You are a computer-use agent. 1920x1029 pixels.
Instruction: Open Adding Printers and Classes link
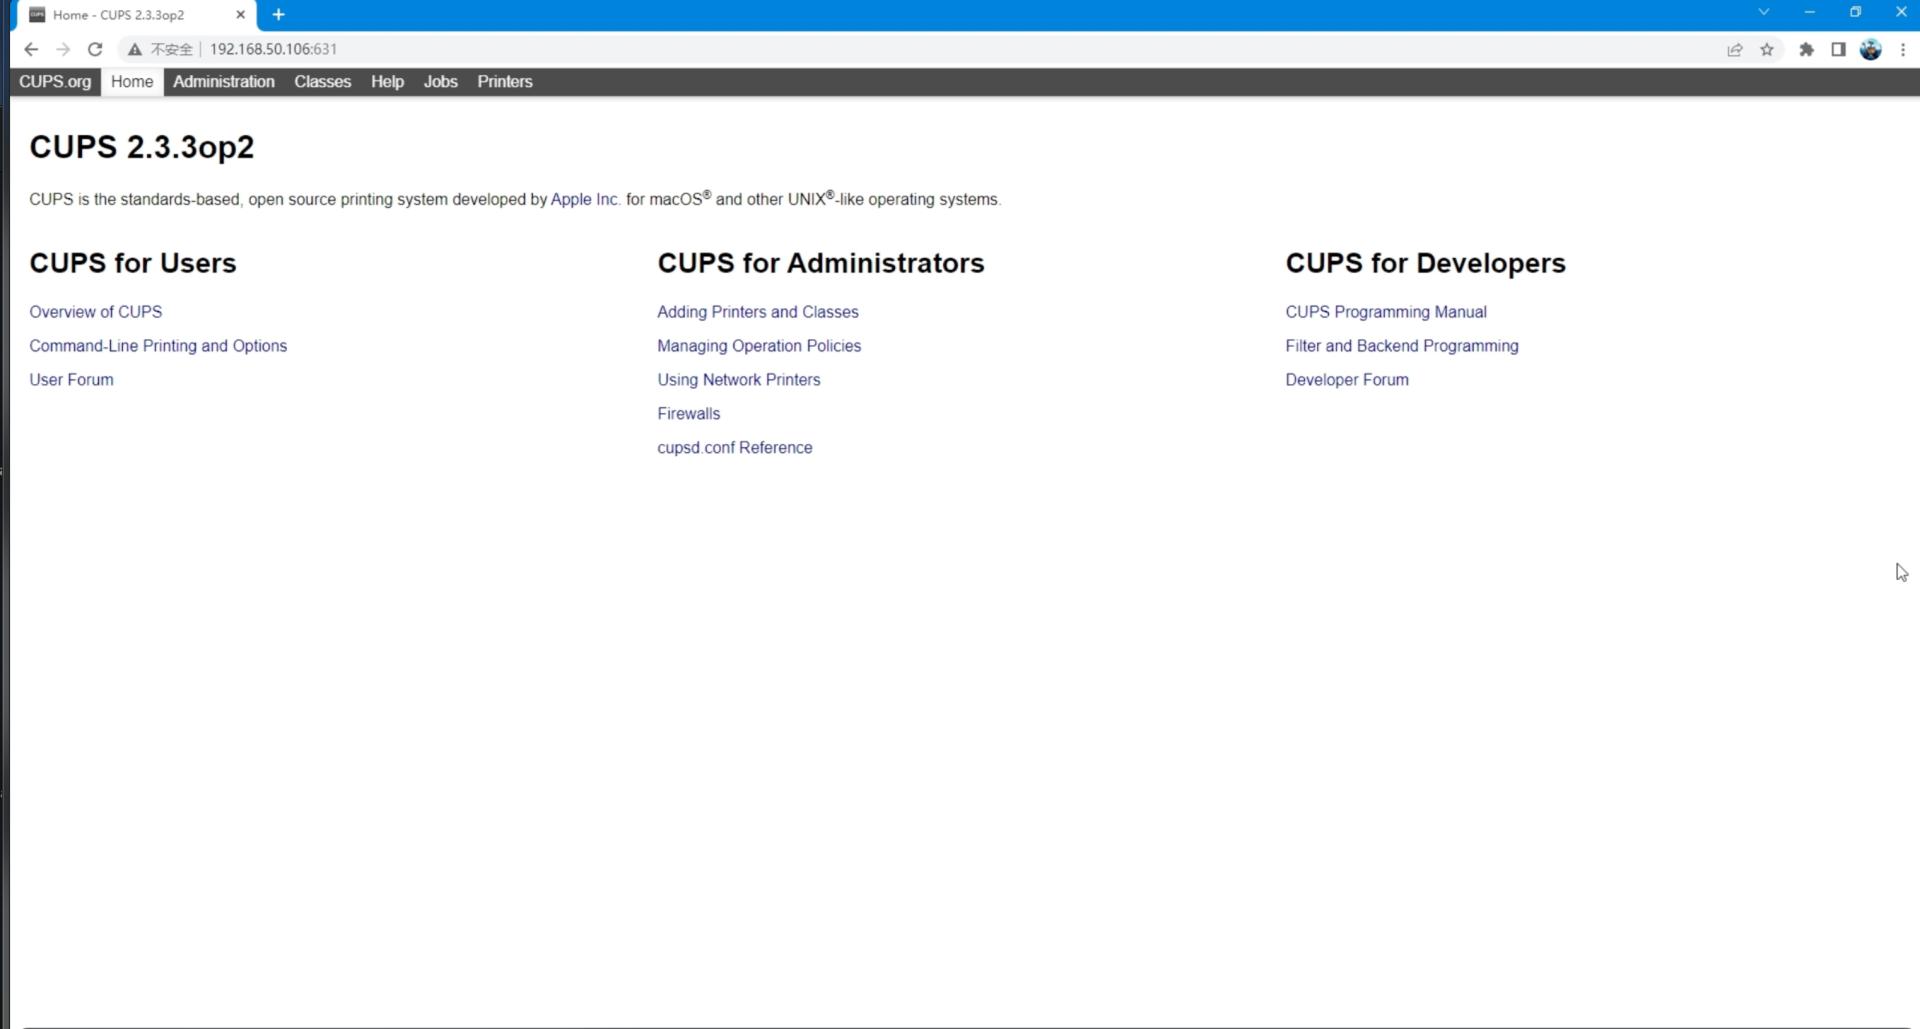[x=757, y=312]
